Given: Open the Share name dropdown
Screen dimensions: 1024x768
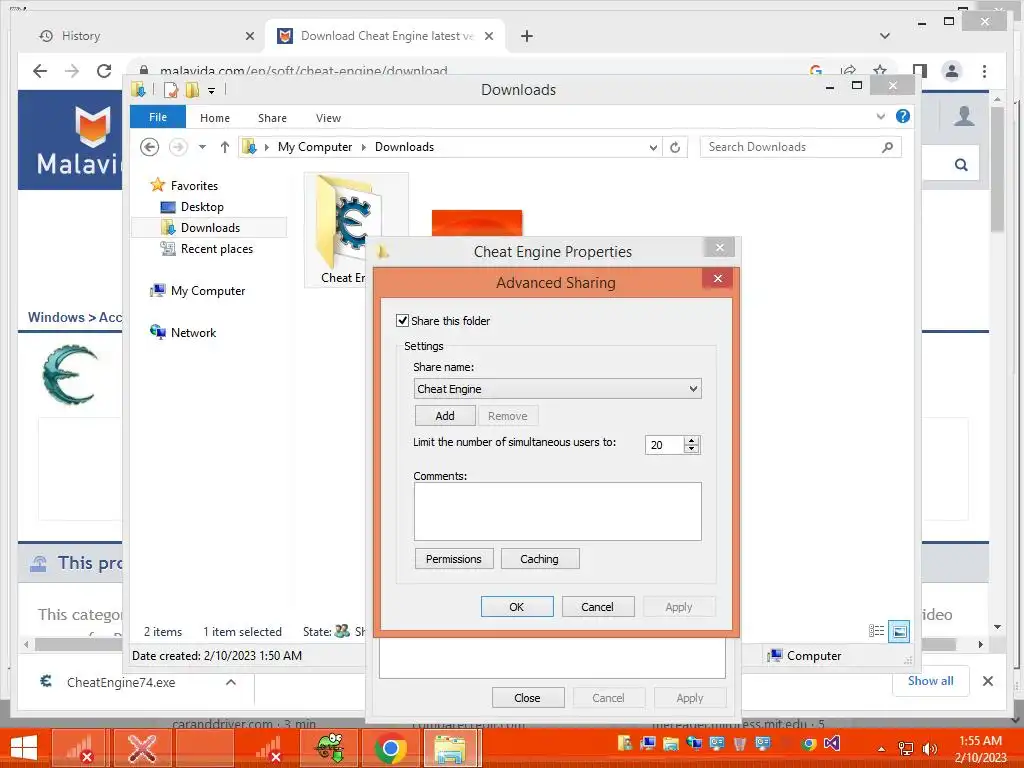Looking at the screenshot, I should (693, 389).
